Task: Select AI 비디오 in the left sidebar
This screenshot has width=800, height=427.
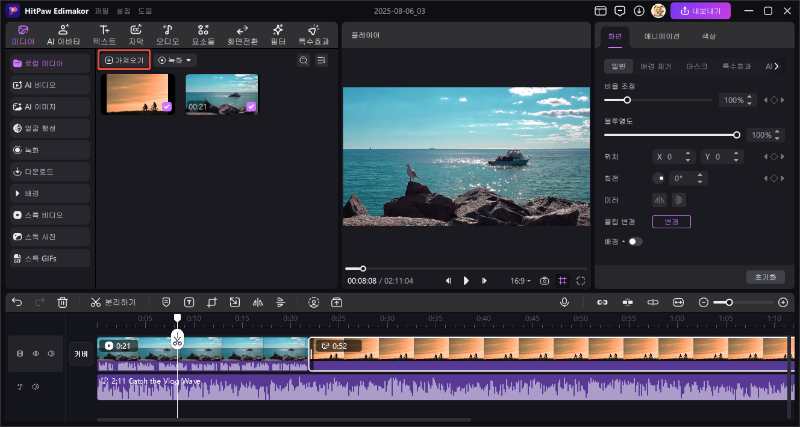Action: [x=49, y=85]
